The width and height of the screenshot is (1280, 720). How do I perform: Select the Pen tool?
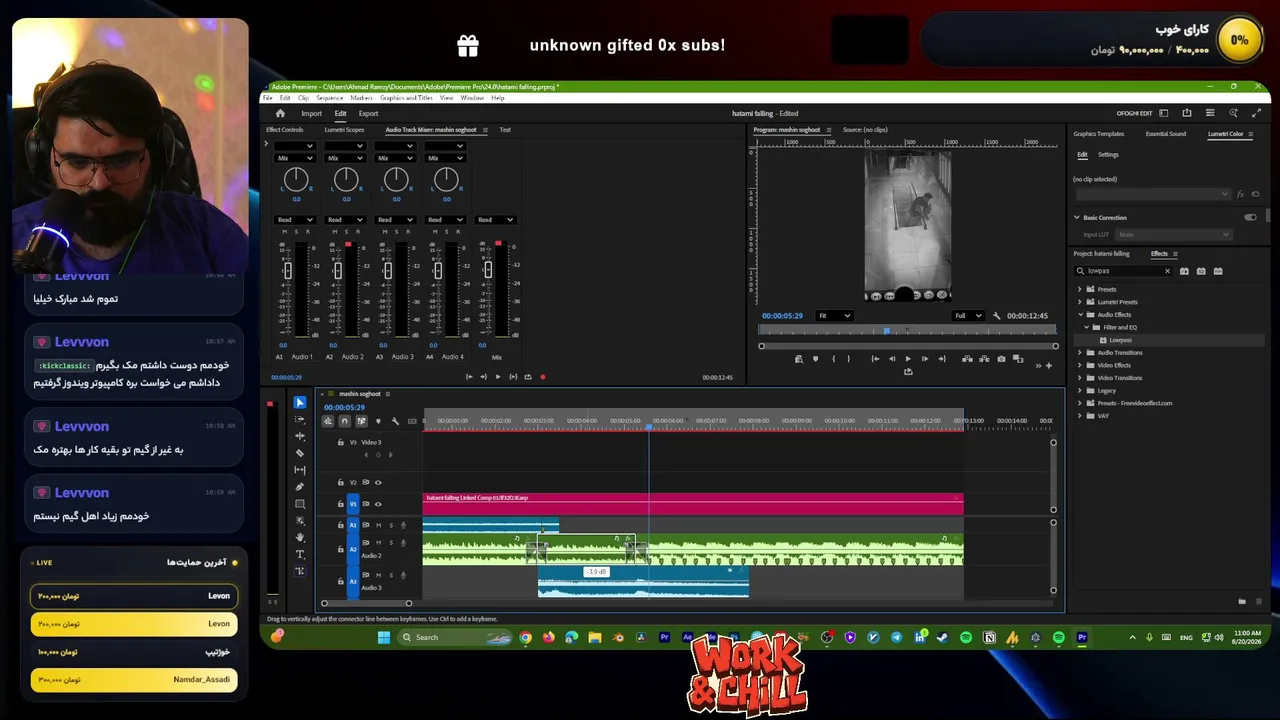tap(300, 487)
